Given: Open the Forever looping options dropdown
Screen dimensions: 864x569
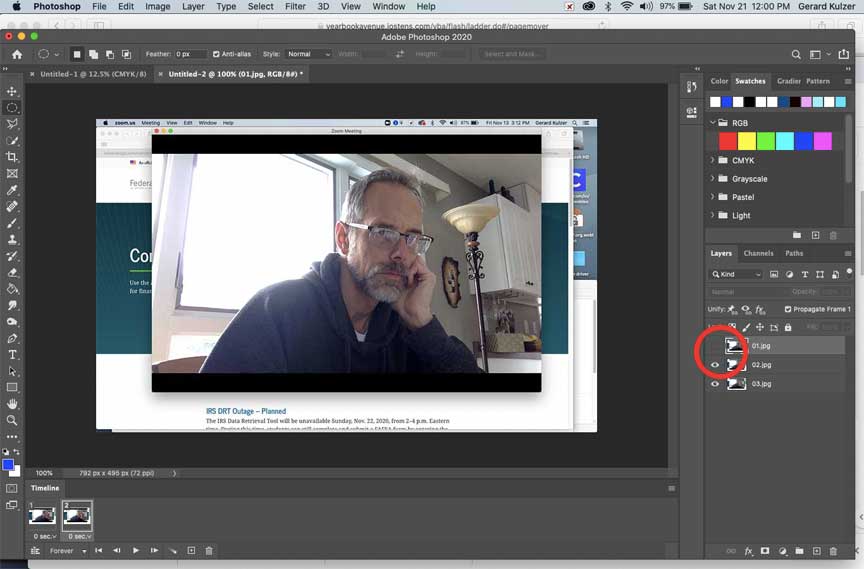Looking at the screenshot, I should [68, 551].
